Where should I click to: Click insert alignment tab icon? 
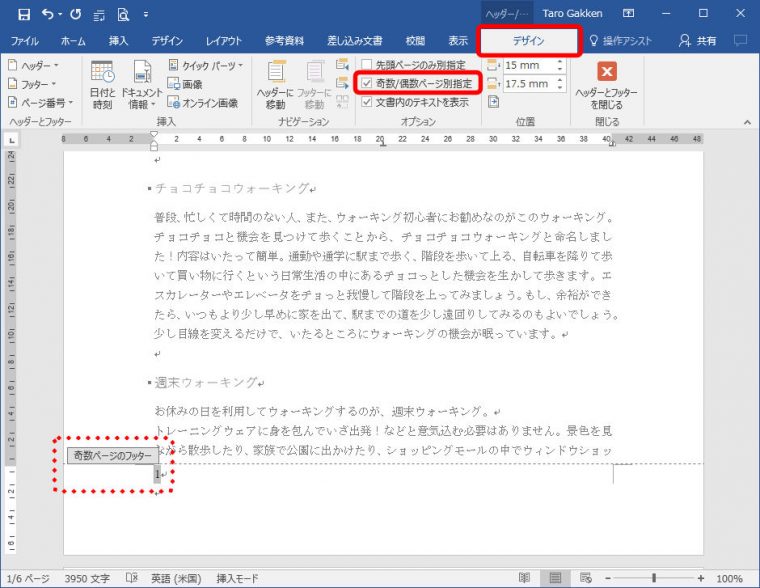pyautogui.click(x=493, y=102)
